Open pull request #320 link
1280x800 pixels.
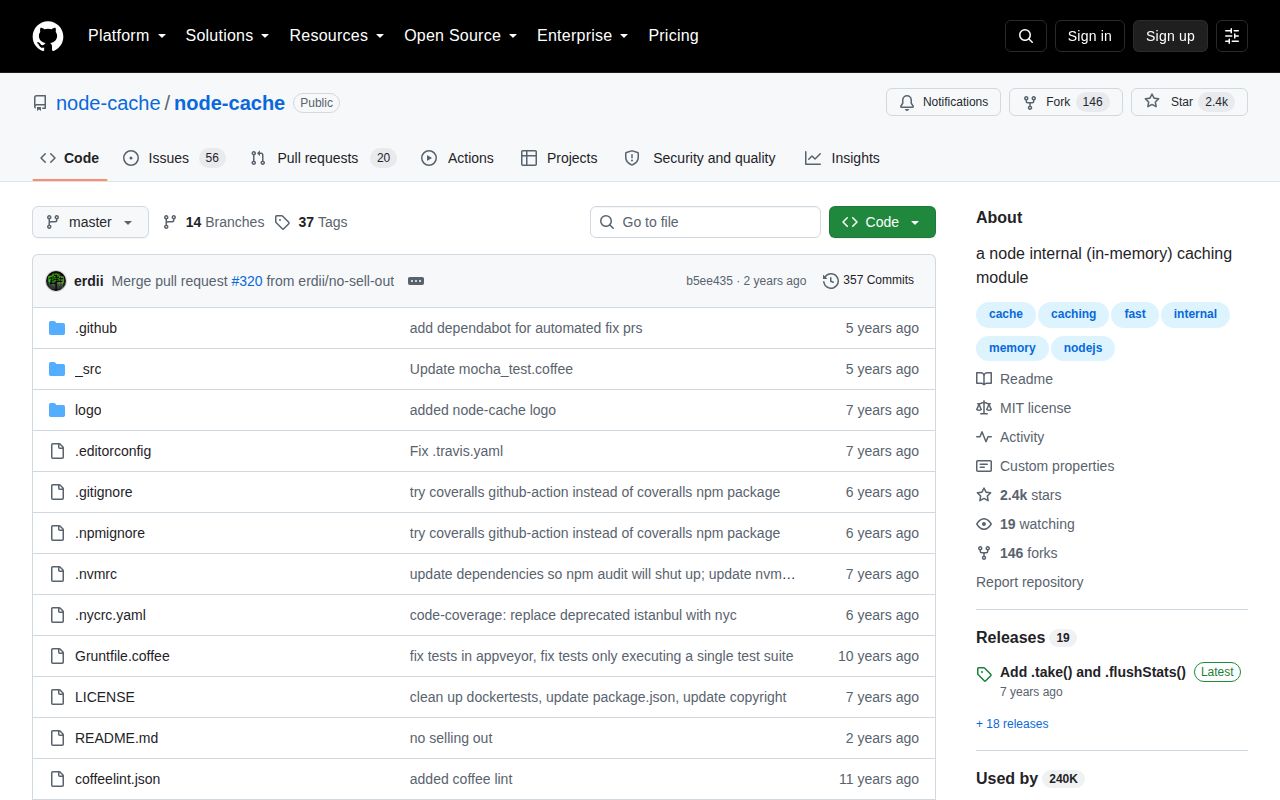[247, 281]
